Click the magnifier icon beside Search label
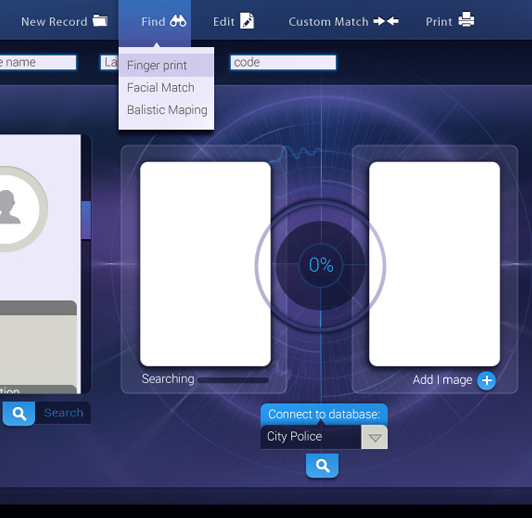Screen dimensions: 532x518 (x=19, y=414)
